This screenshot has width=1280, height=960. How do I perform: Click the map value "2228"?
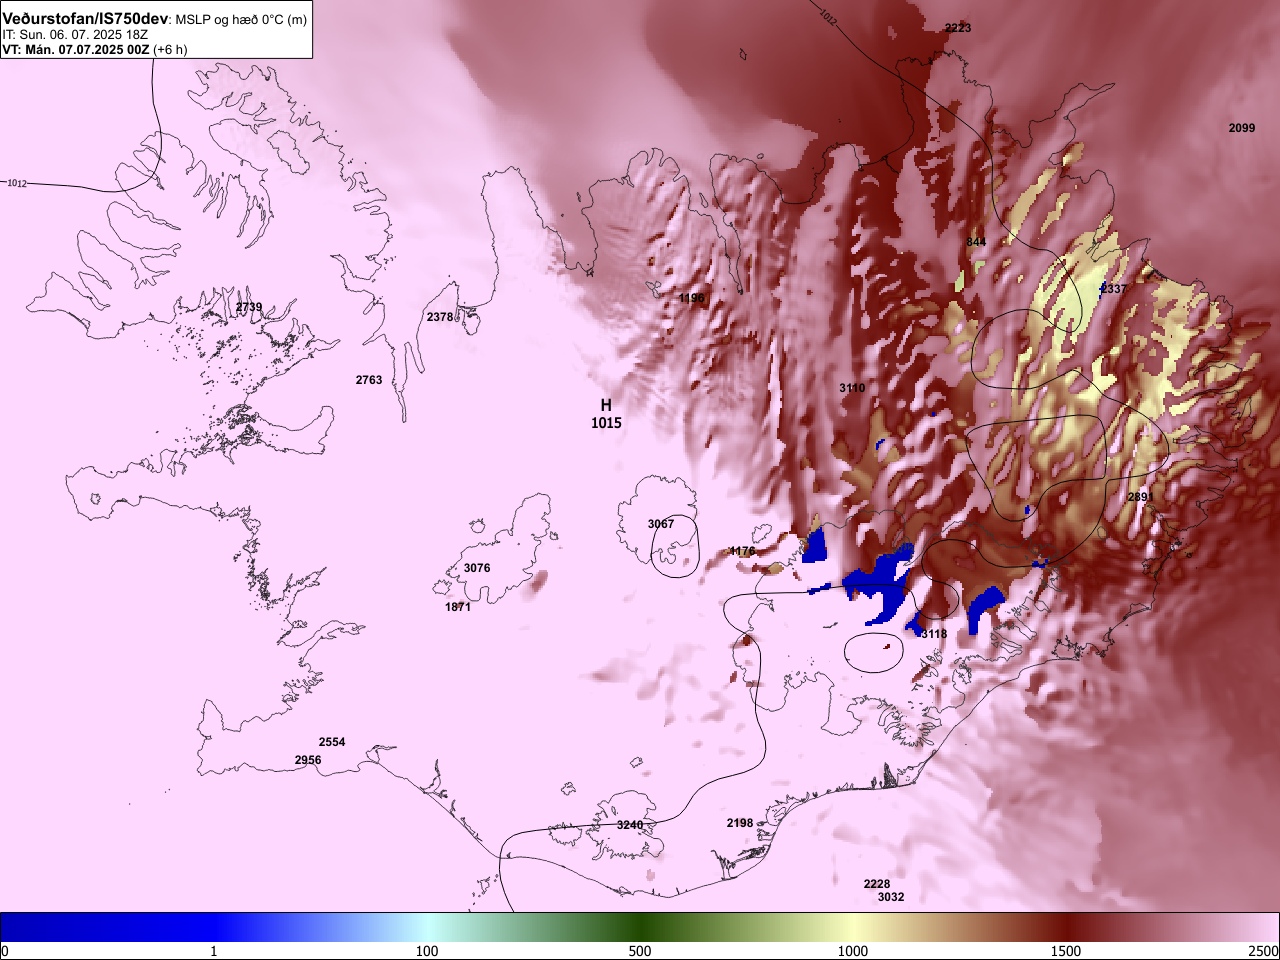click(877, 884)
